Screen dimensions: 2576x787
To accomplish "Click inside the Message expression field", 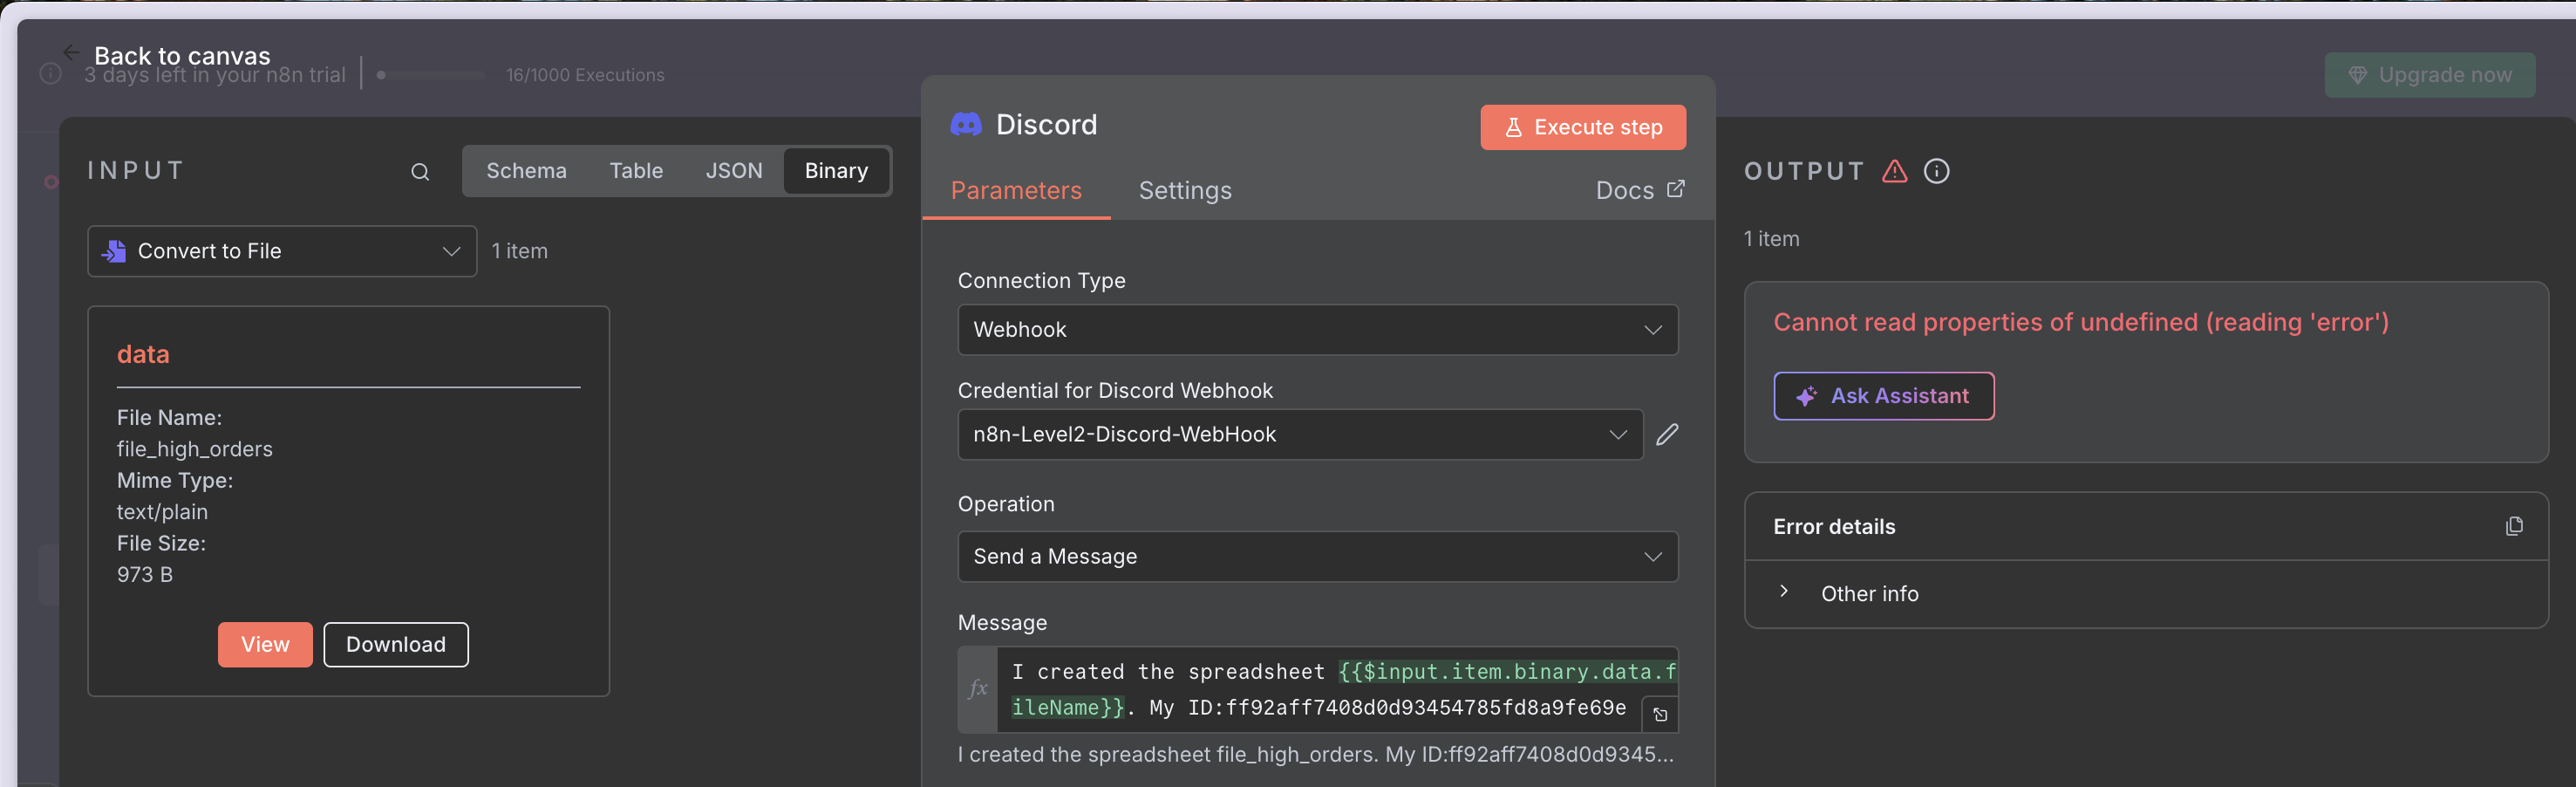I will tap(1320, 689).
